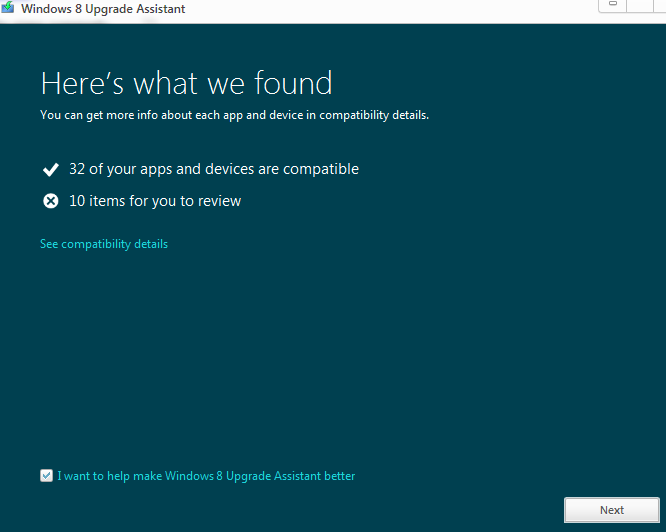
Task: Click the white checkmark compatible icon
Action: (x=51, y=169)
